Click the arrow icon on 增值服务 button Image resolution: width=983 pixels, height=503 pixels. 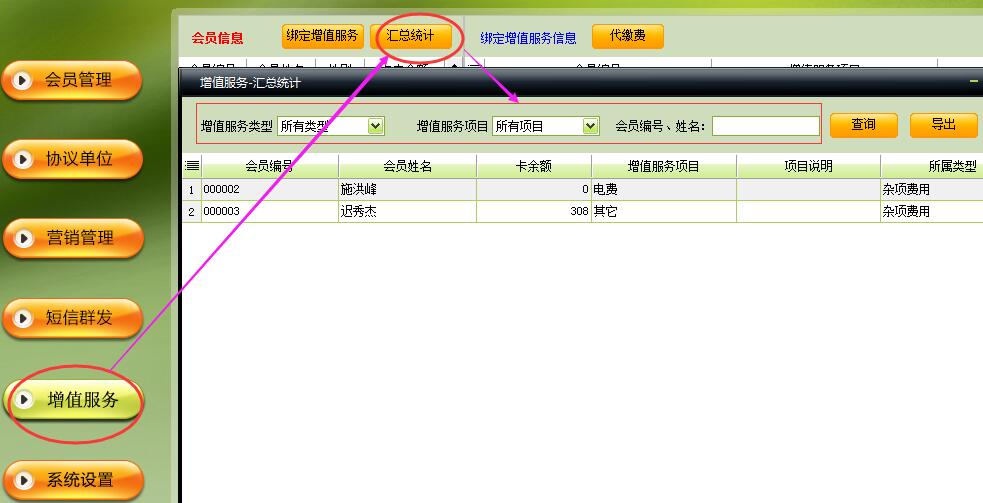click(x=24, y=400)
